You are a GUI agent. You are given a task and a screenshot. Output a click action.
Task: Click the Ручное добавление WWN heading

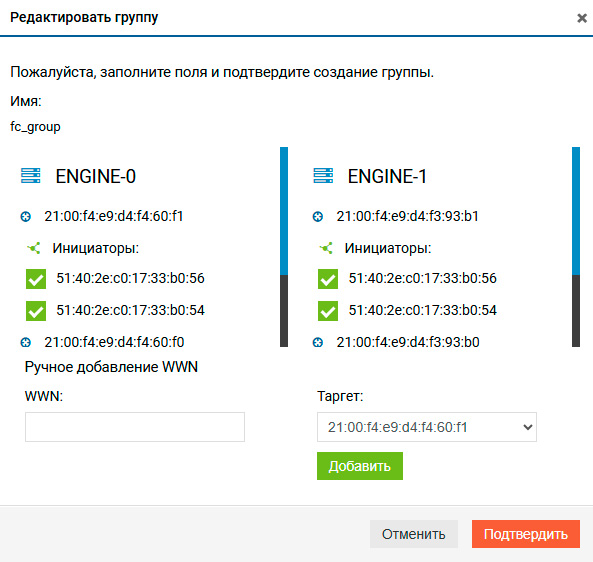click(111, 367)
